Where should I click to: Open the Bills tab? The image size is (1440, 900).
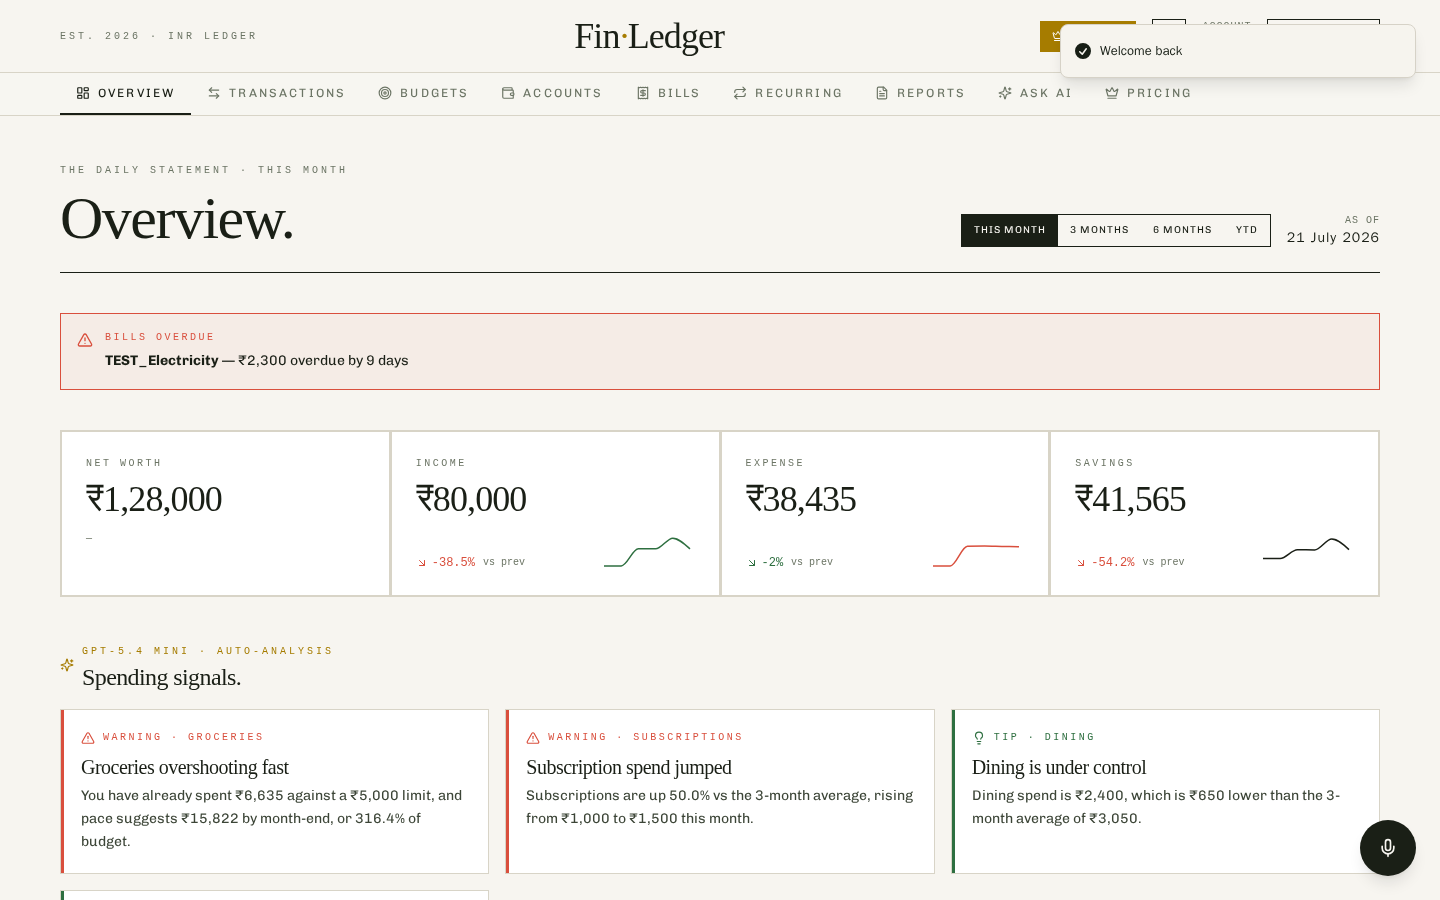668,93
